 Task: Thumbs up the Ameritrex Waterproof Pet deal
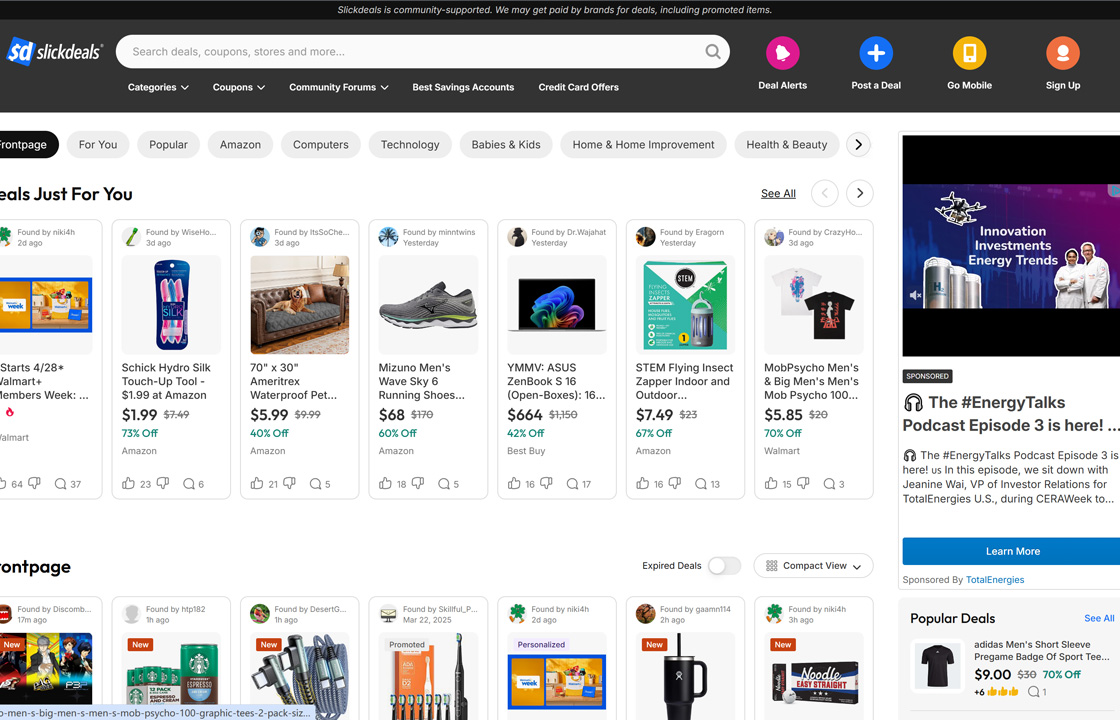tap(257, 483)
